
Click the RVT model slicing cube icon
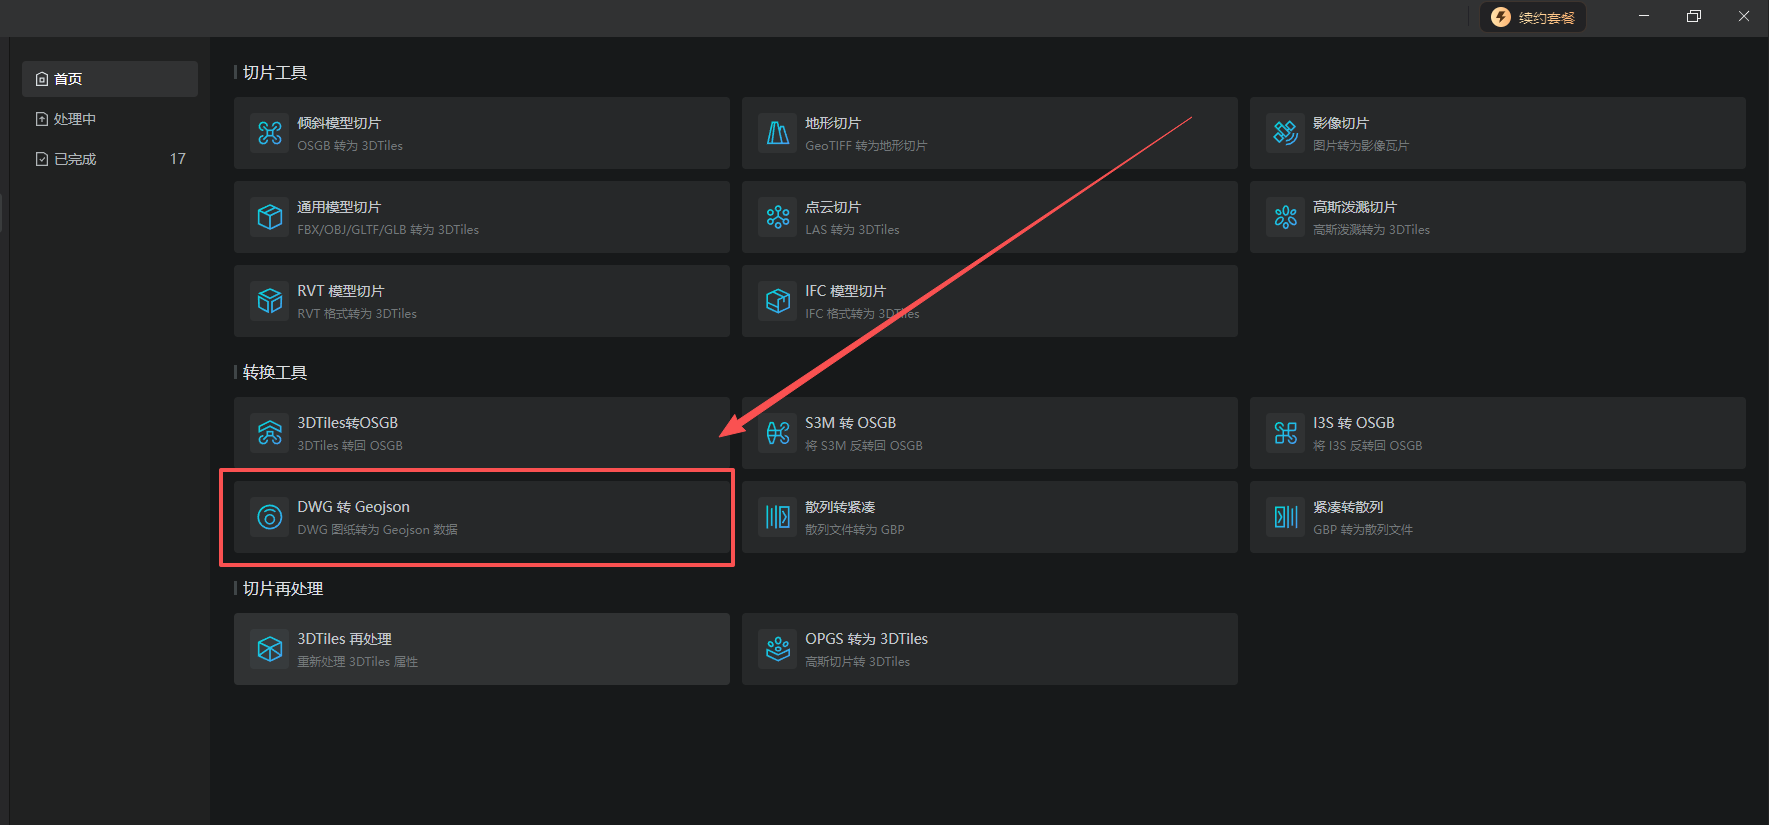pos(270,301)
